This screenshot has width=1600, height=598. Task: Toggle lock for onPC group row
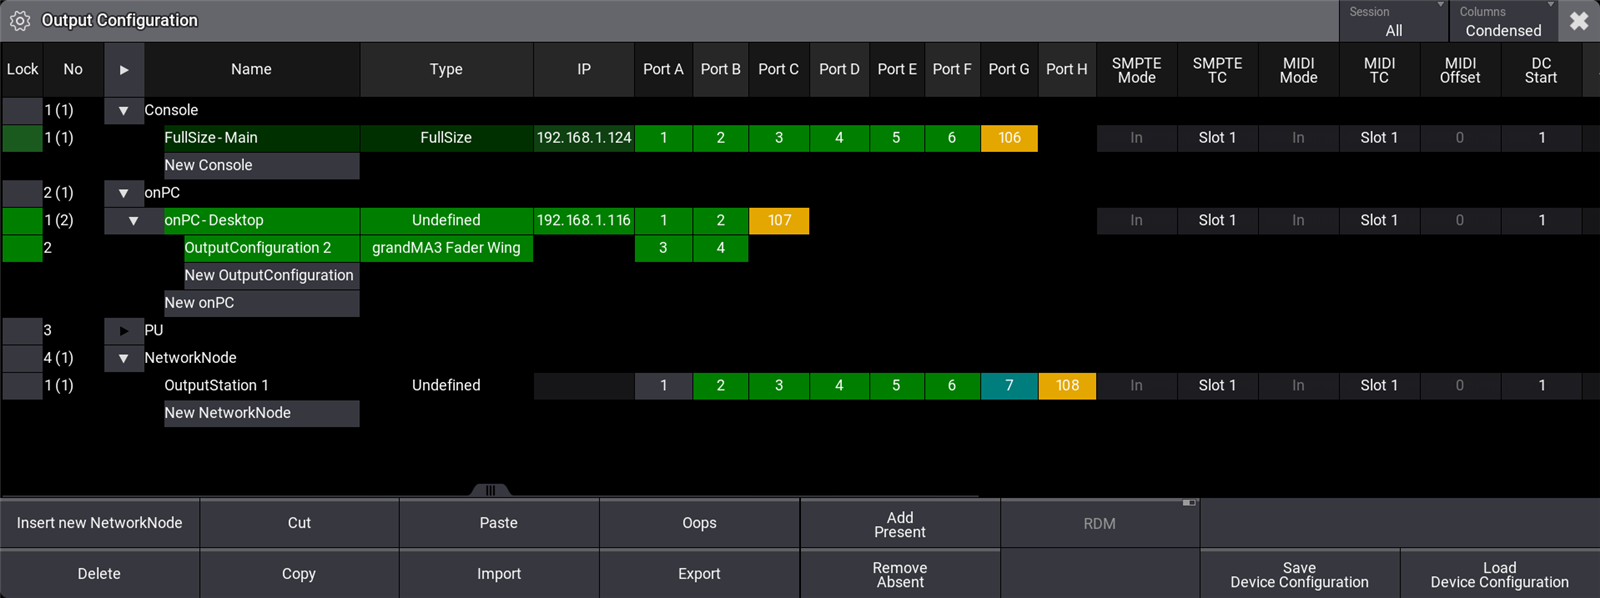[22, 193]
